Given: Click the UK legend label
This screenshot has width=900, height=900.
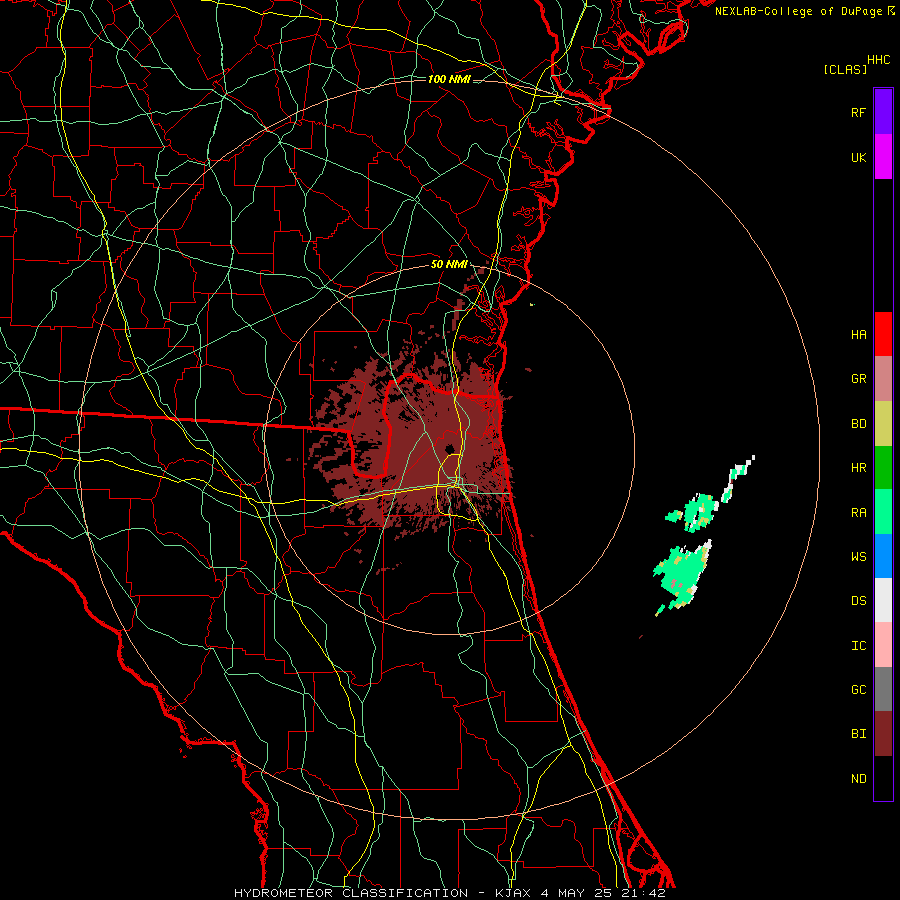Looking at the screenshot, I should (858, 157).
